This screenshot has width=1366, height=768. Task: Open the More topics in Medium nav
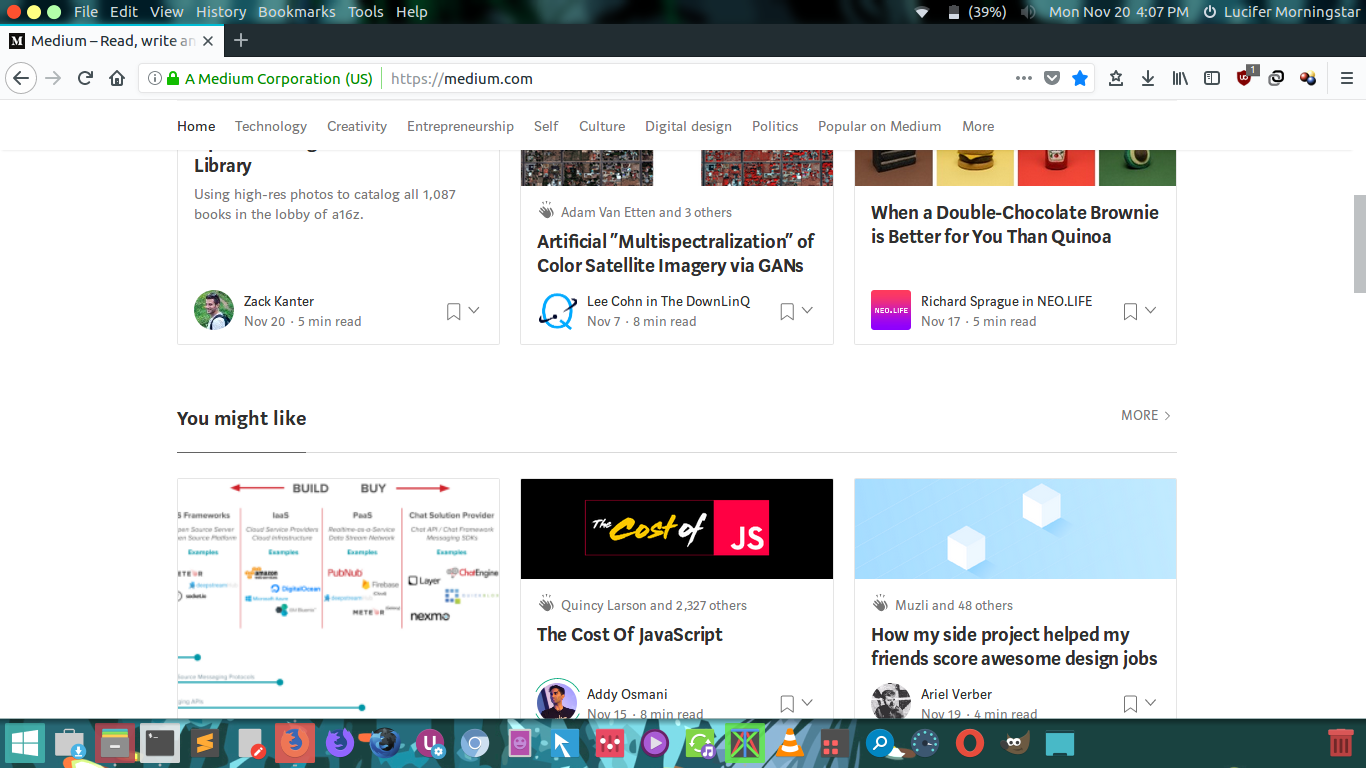coord(978,126)
